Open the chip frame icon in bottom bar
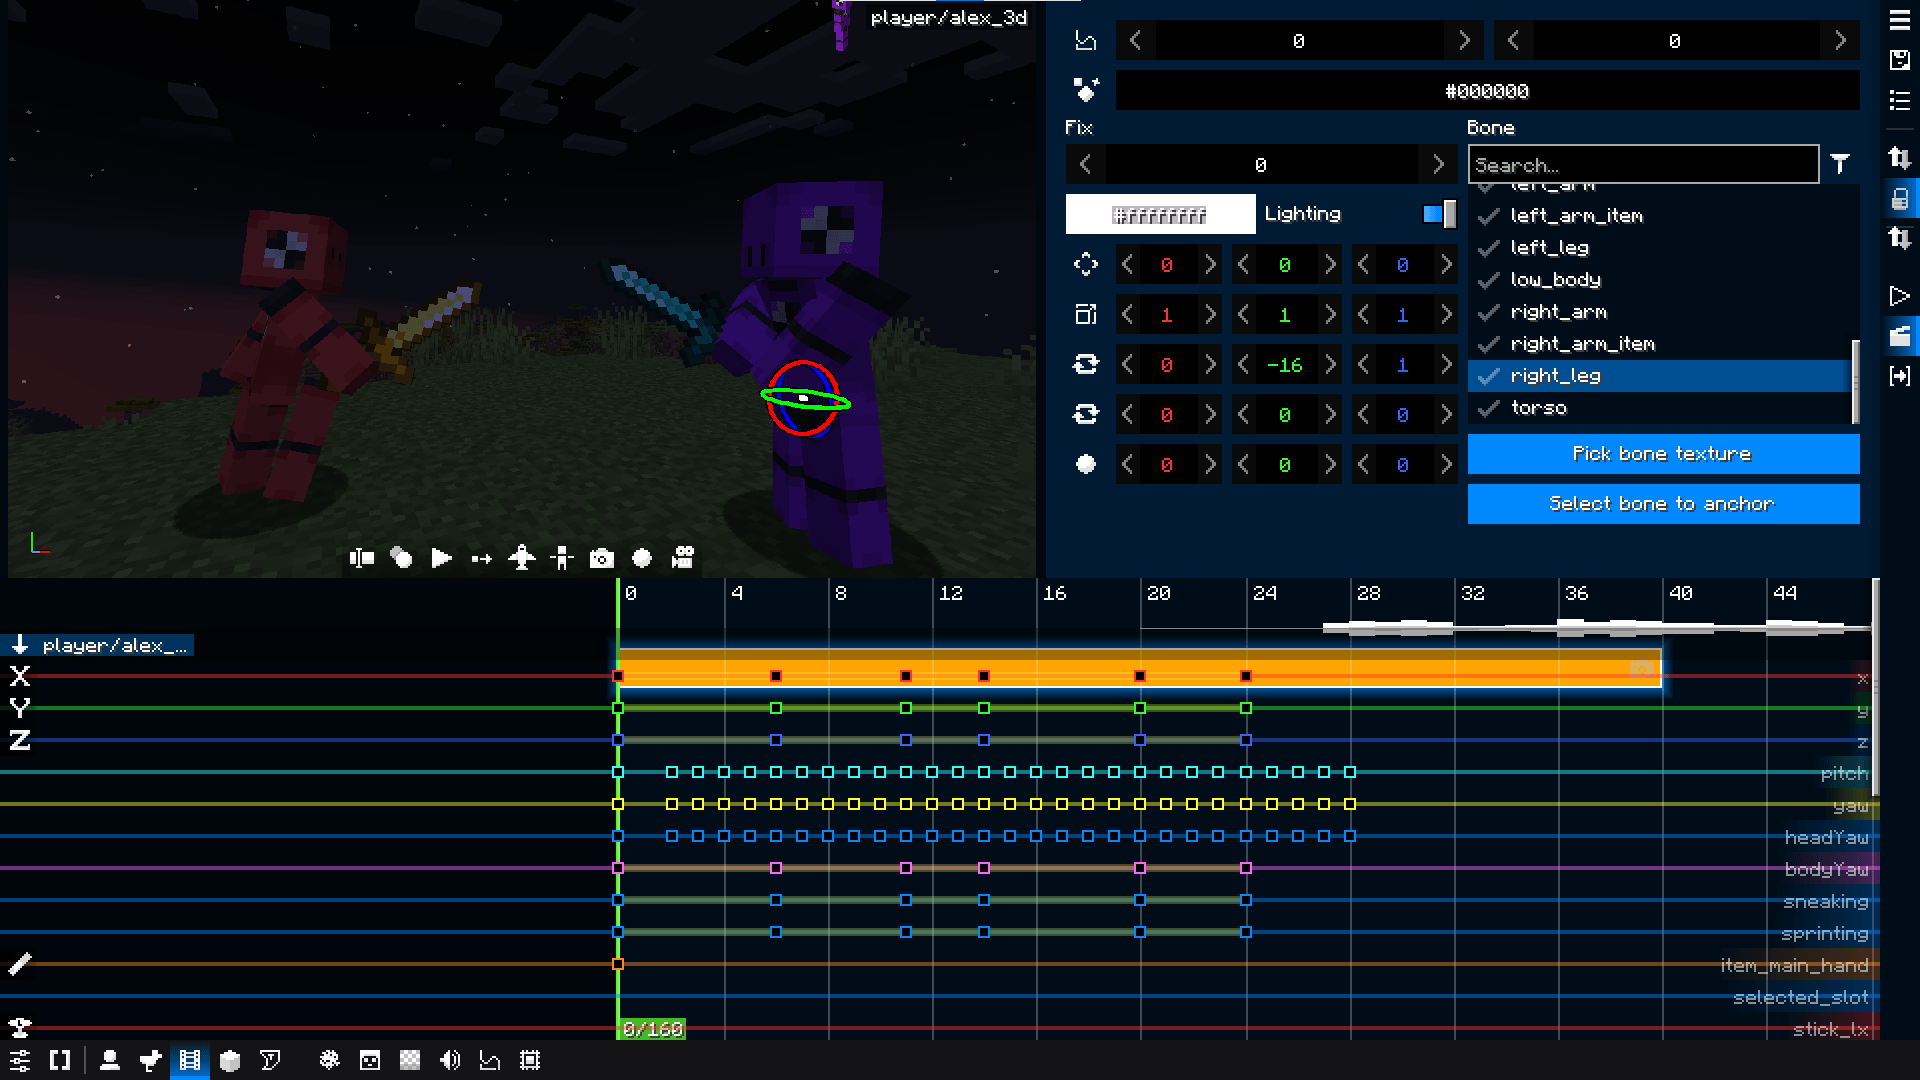Screen dimensions: 1920x1080 530,1060
